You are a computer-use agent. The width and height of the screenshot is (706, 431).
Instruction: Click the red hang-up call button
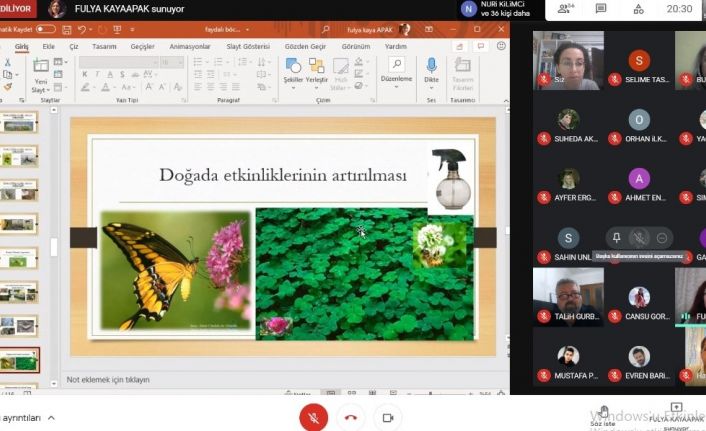pos(351,417)
